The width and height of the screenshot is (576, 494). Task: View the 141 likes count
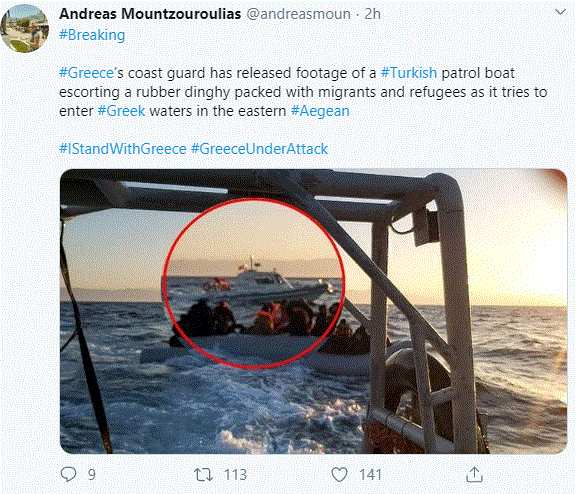pyautogui.click(x=370, y=475)
